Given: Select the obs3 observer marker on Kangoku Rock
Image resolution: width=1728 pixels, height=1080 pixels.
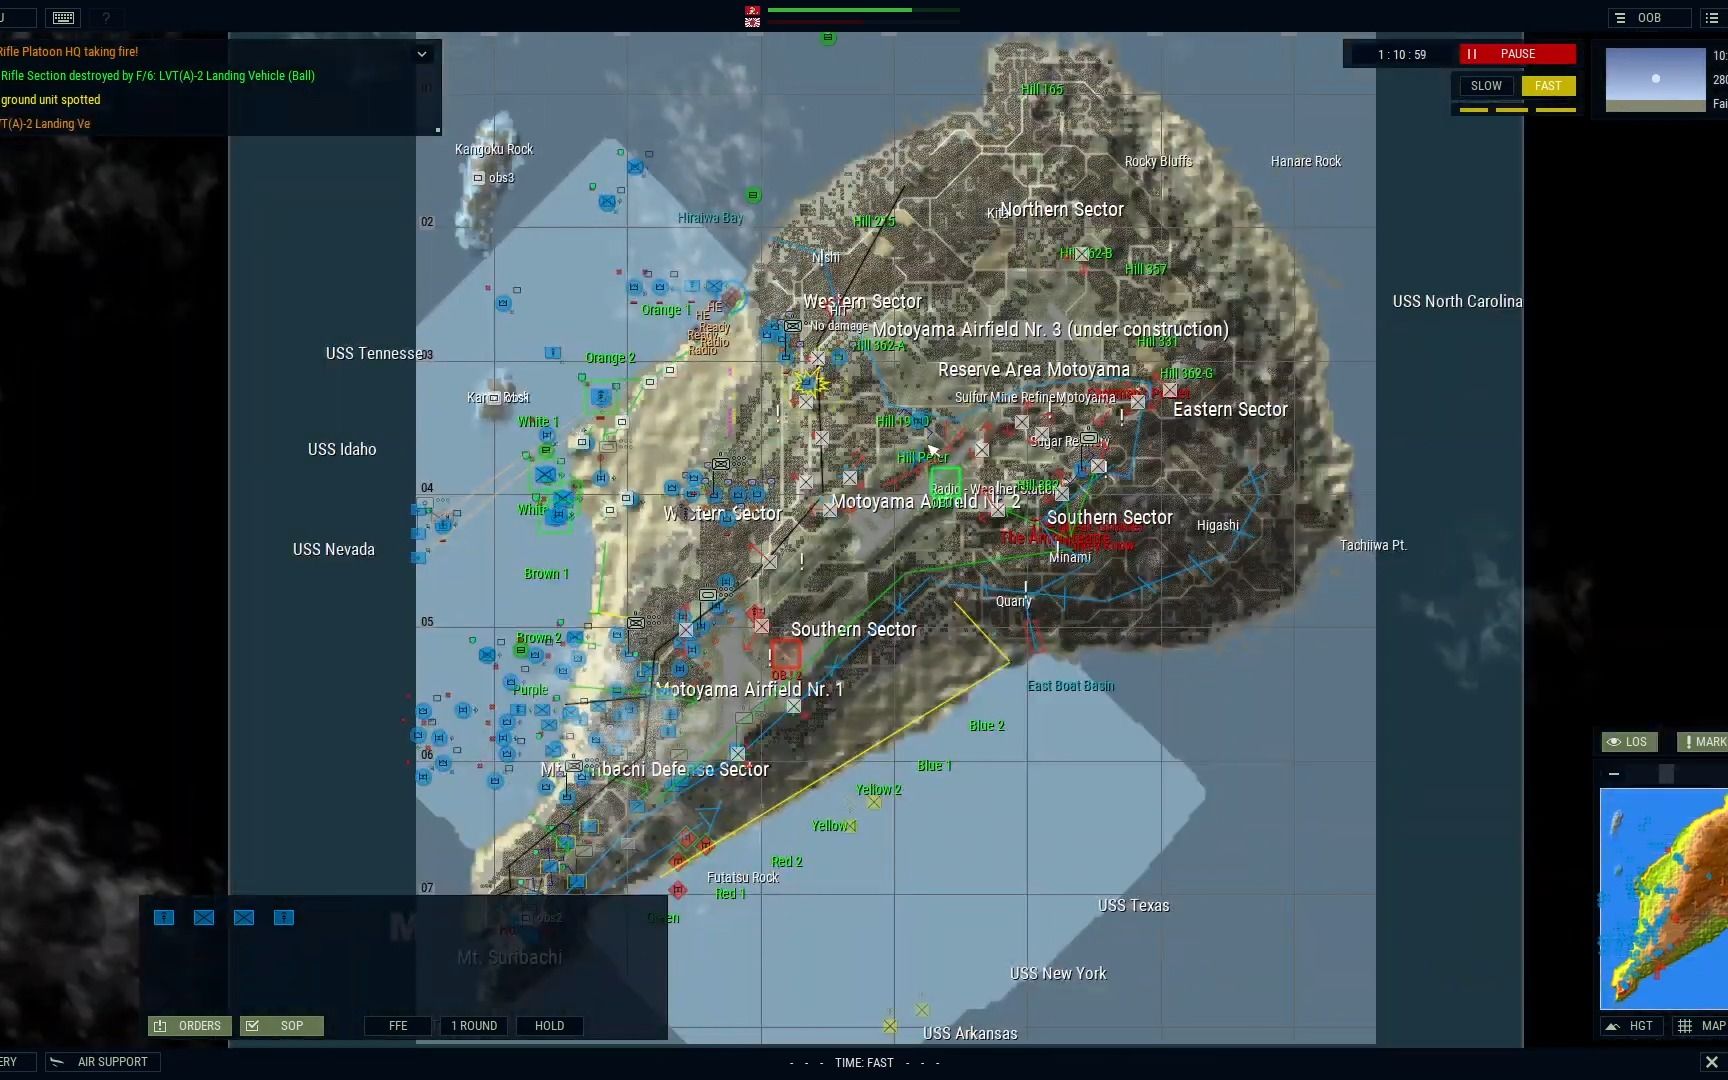Looking at the screenshot, I should coord(479,178).
